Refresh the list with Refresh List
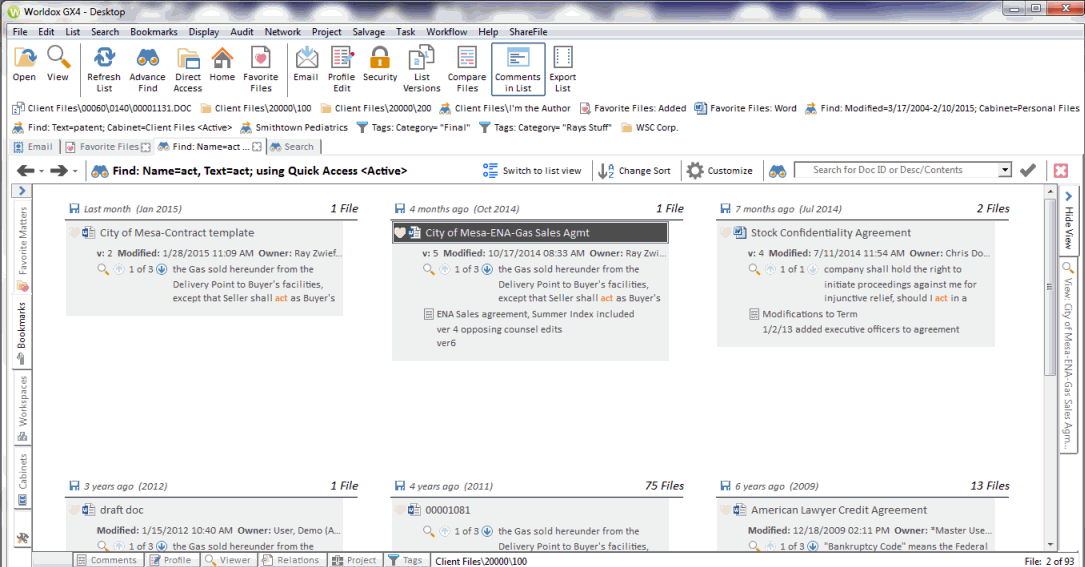Image resolution: width=1085 pixels, height=567 pixels. click(x=104, y=69)
